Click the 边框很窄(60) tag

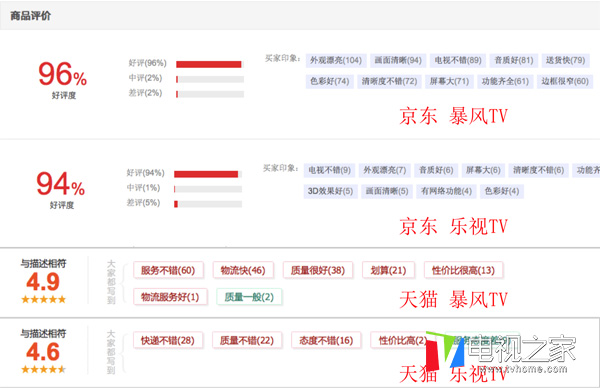(565, 82)
